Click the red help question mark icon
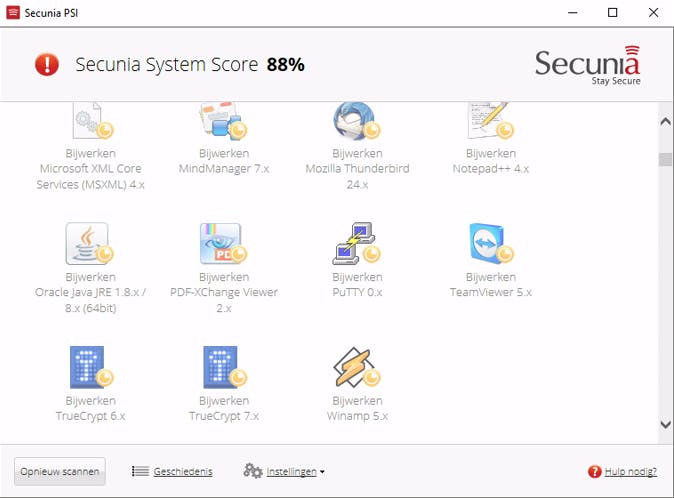Screen dimensions: 674x498 [594, 472]
